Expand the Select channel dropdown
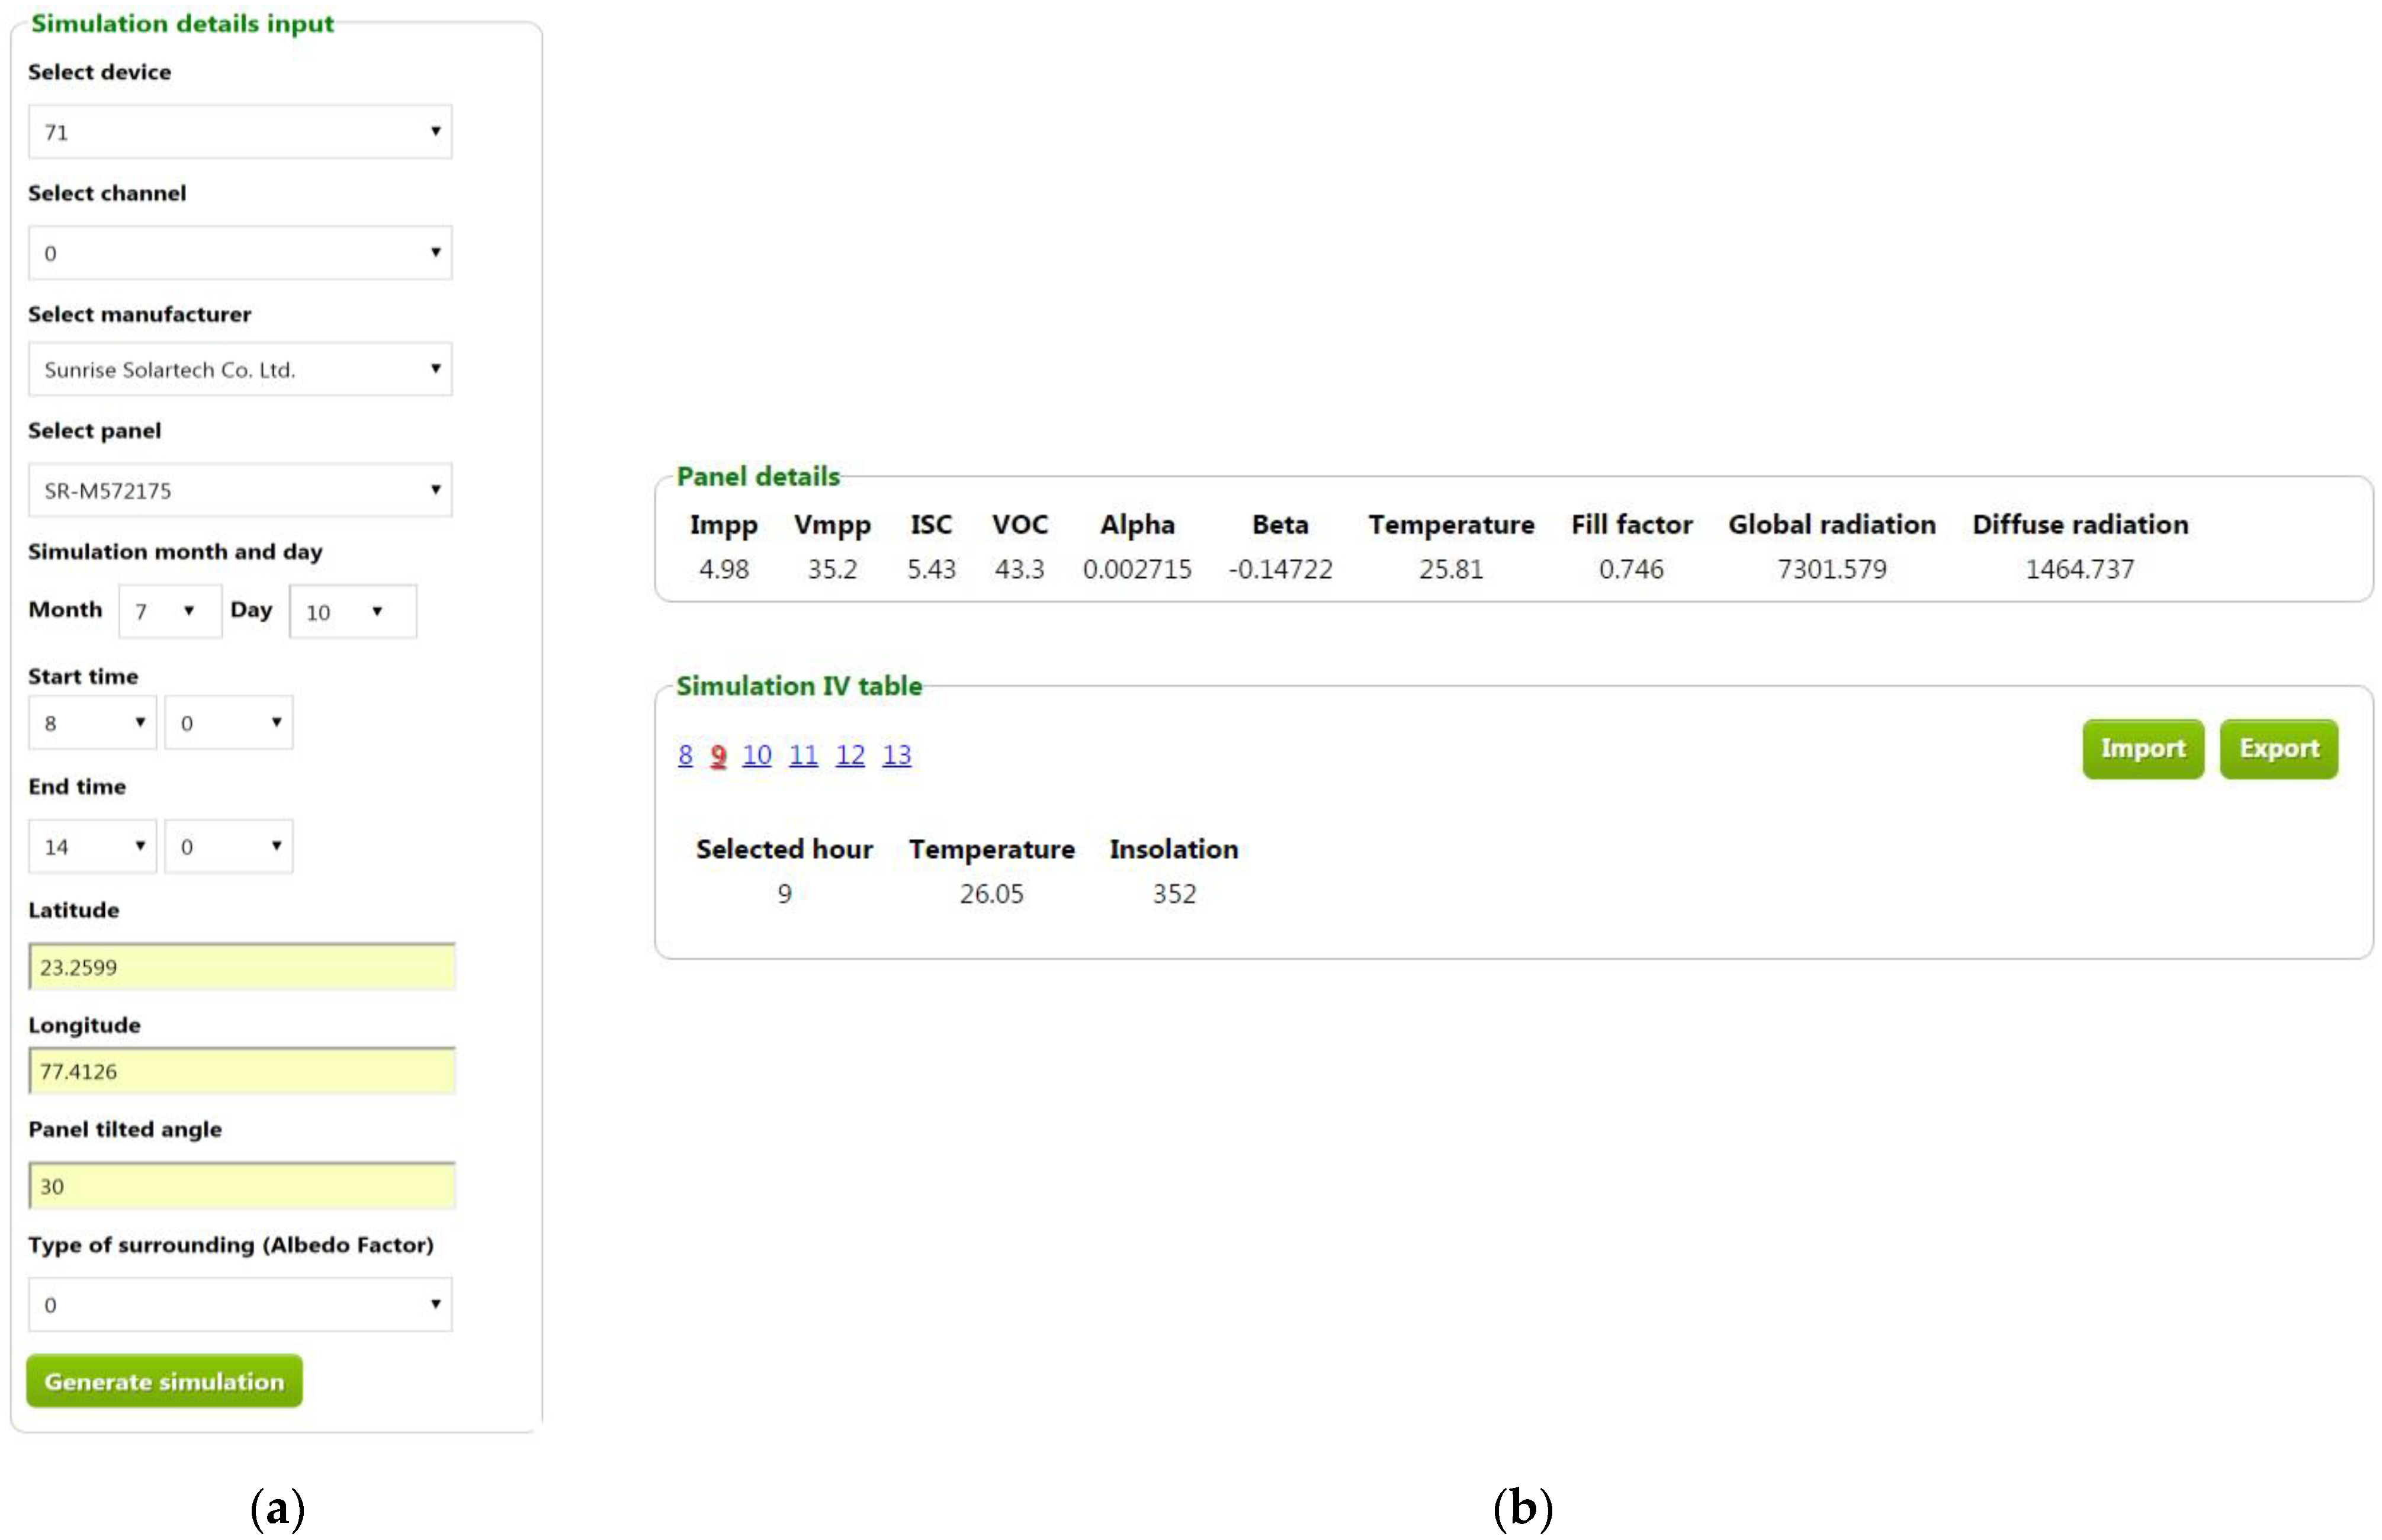2382x1540 pixels. point(239,253)
